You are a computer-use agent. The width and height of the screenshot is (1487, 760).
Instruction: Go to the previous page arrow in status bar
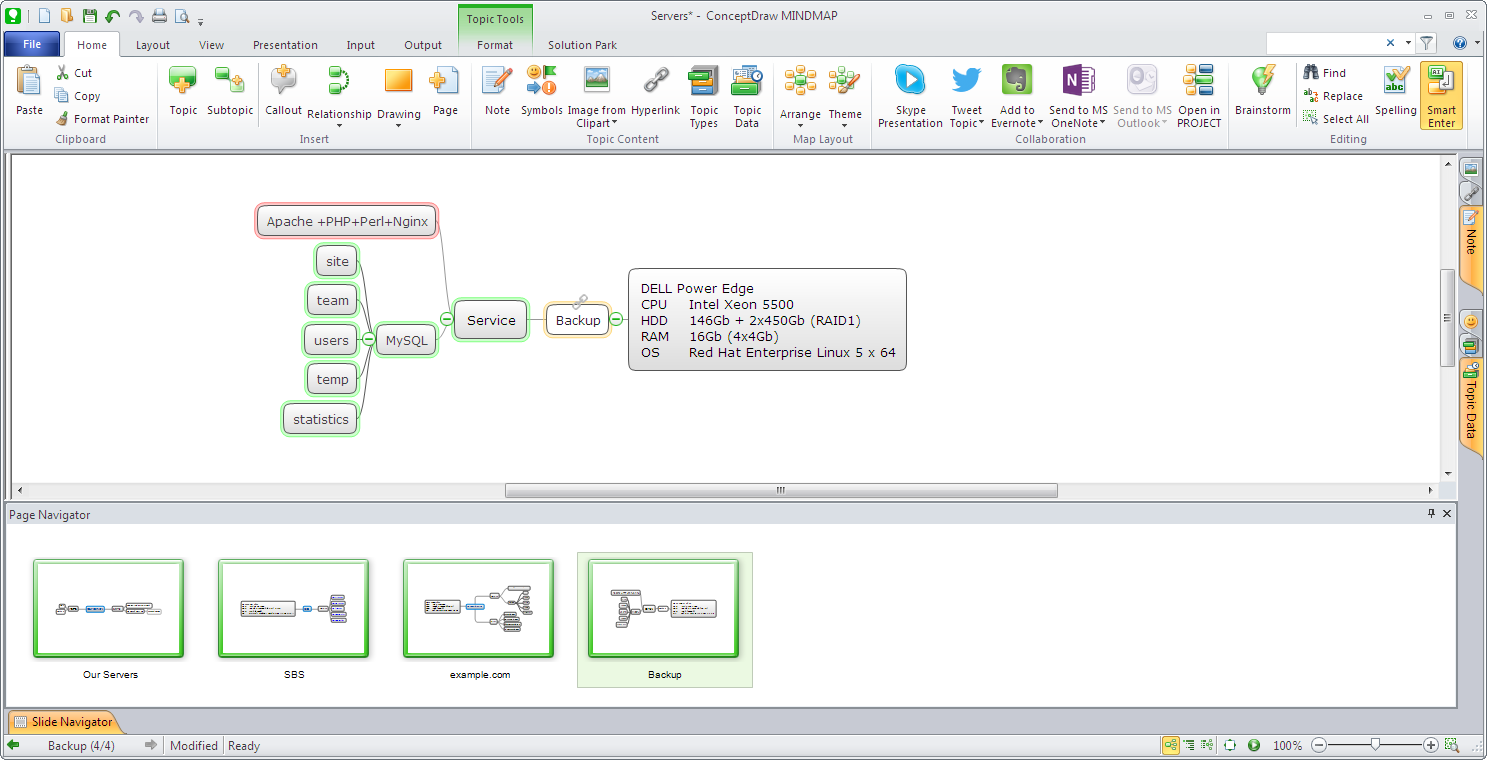click(14, 745)
